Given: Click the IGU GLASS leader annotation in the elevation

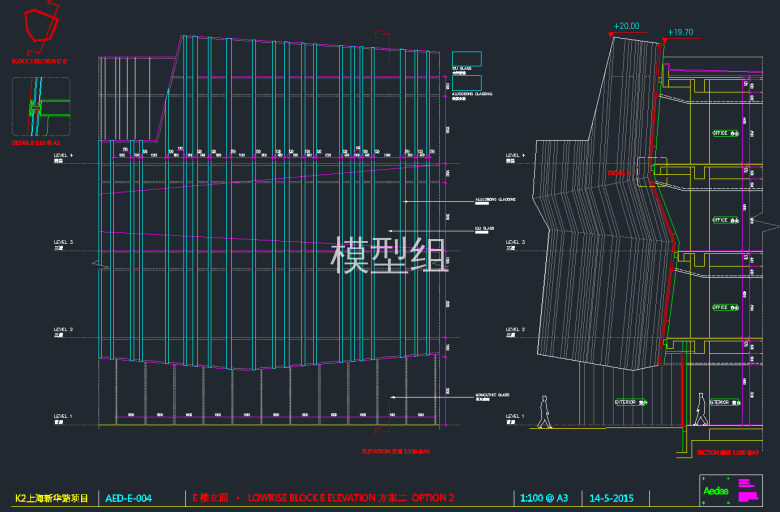Looking at the screenshot, I should [485, 229].
